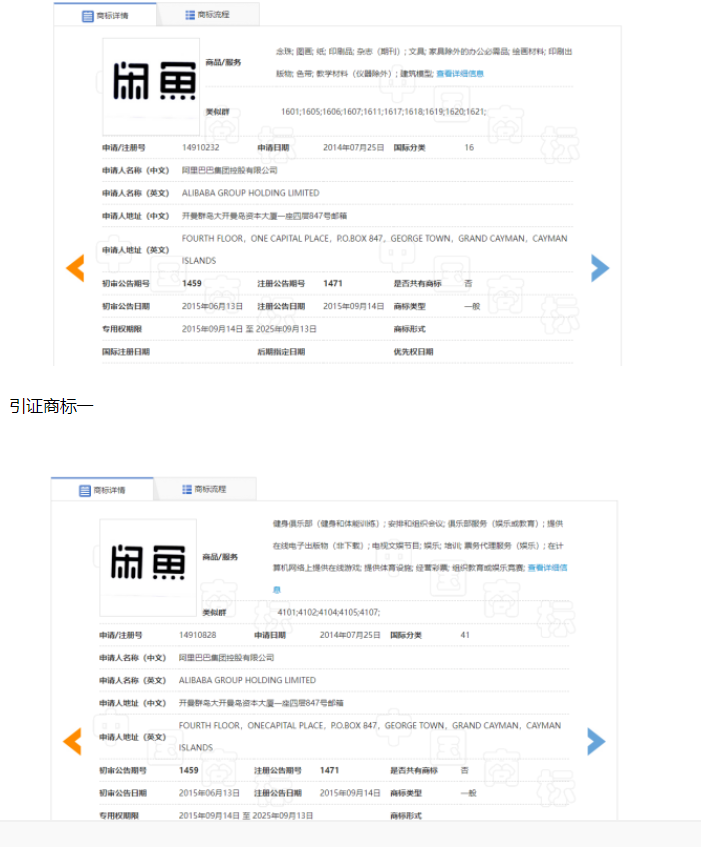Click 后期指定日期 label in class 16 panel
The height and width of the screenshot is (847, 701).
tap(281, 352)
